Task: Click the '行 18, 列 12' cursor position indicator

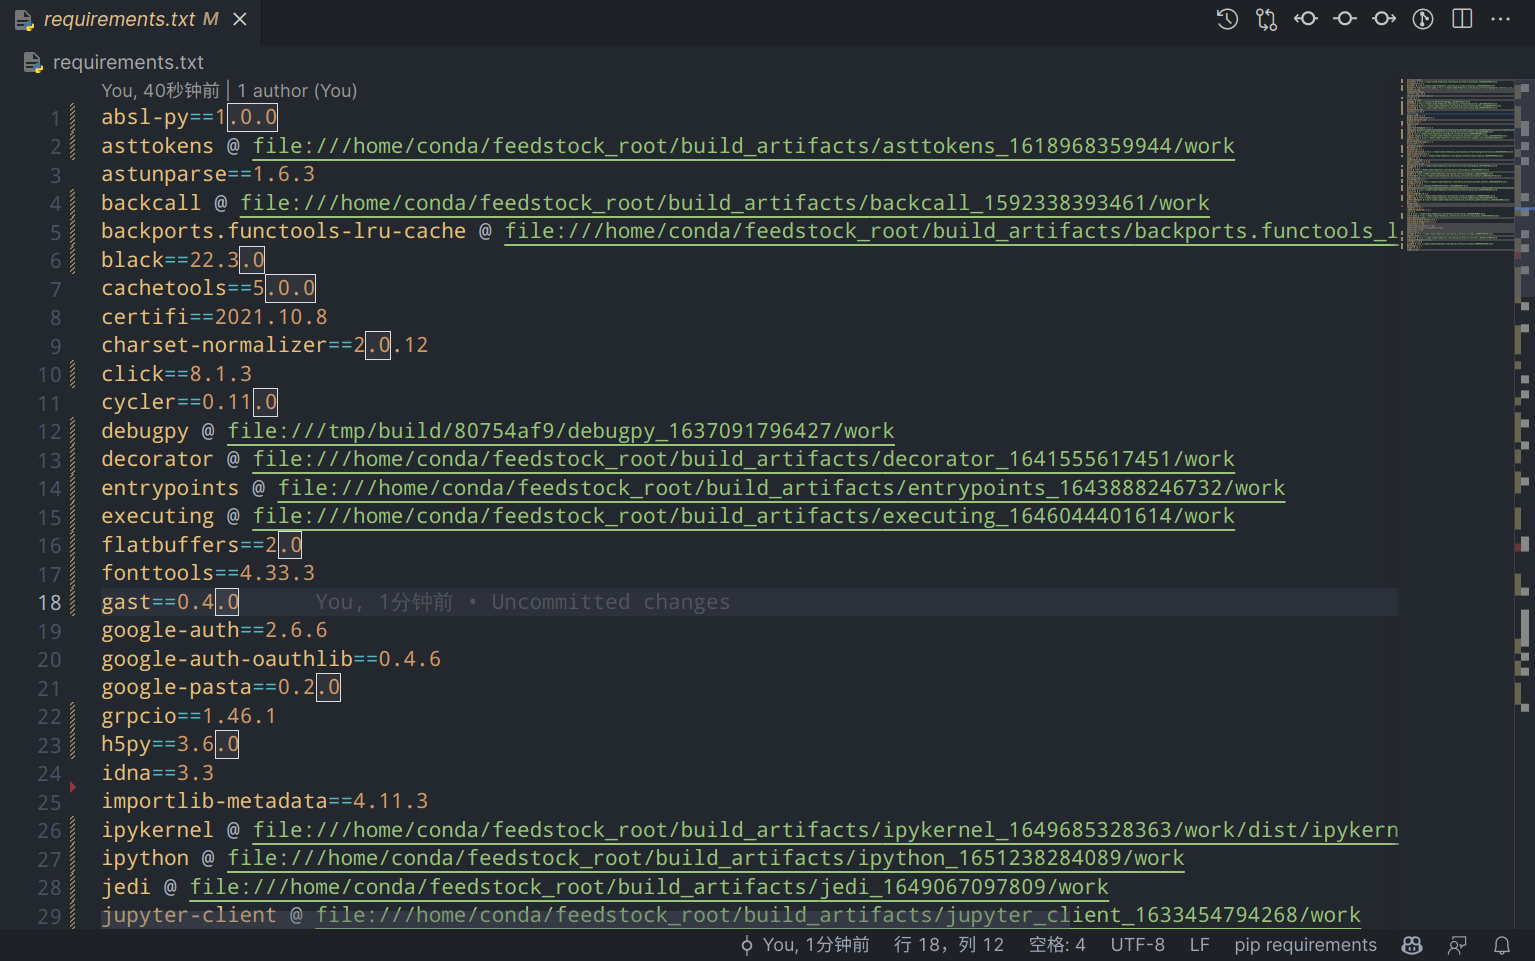Action: tap(948, 945)
